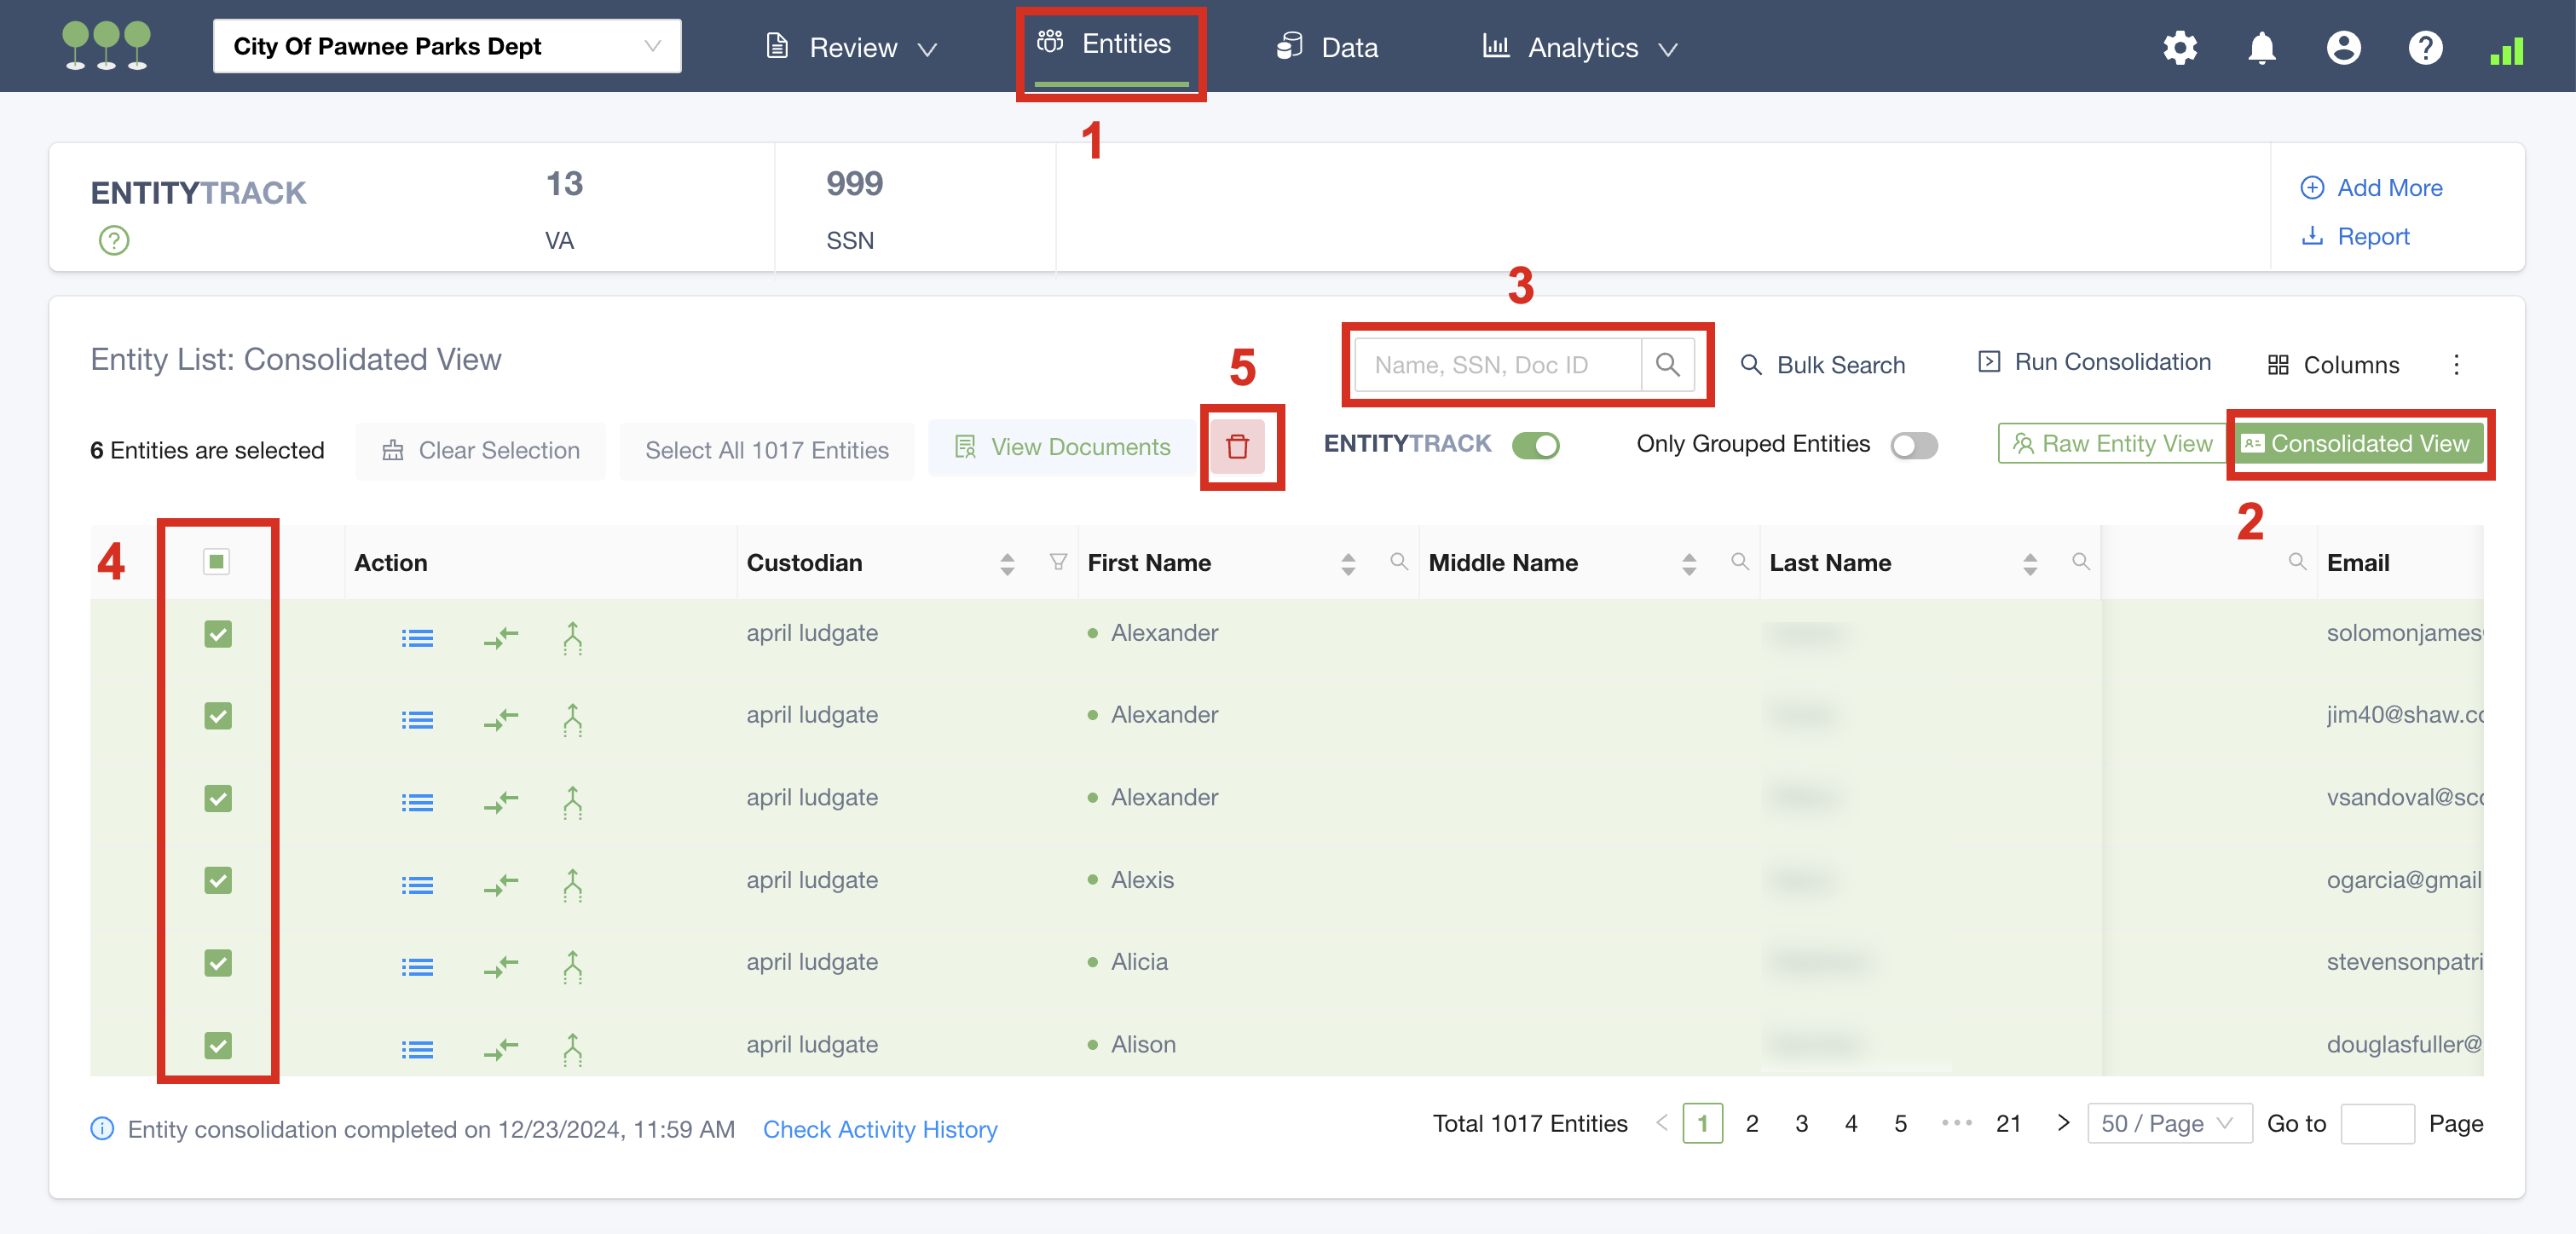Expand City Of Pawnee Parks Dept dropdown
The image size is (2576, 1234).
(447, 46)
